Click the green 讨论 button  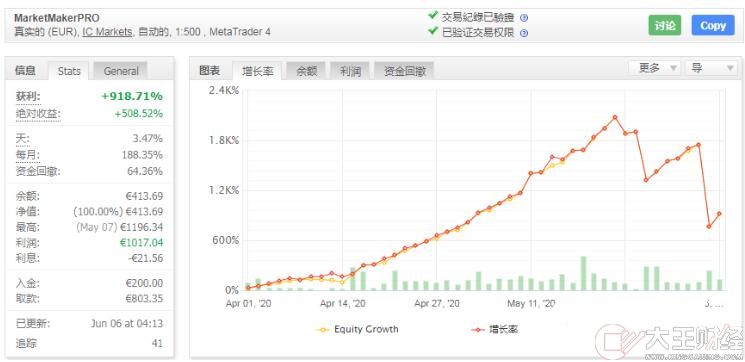[x=665, y=26]
